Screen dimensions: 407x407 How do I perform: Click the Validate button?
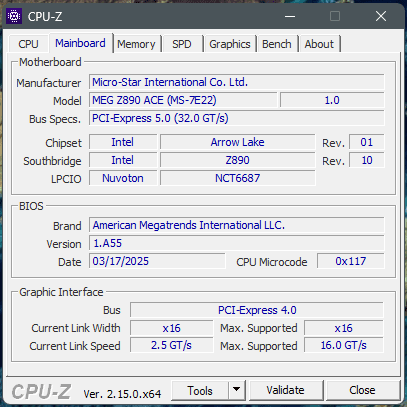click(x=286, y=390)
